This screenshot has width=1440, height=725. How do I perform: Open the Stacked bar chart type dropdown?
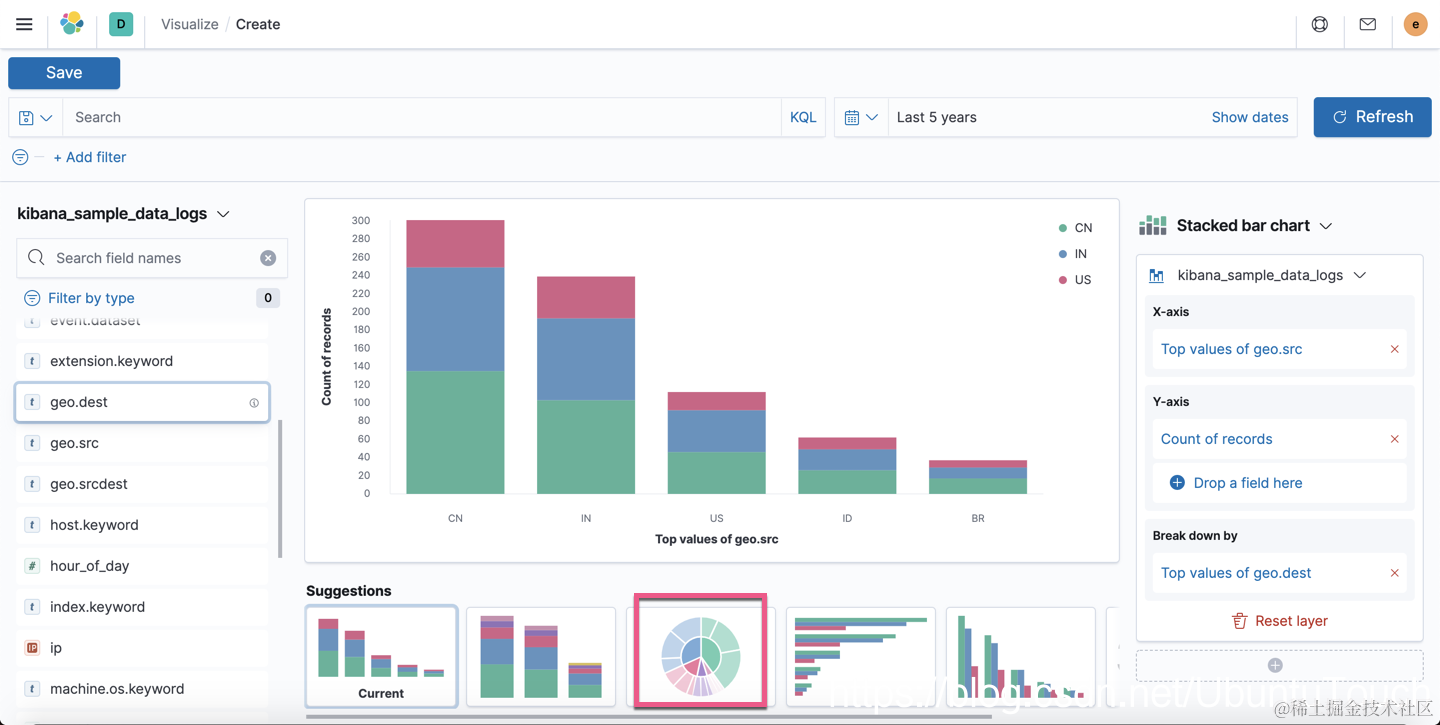pyautogui.click(x=1255, y=225)
